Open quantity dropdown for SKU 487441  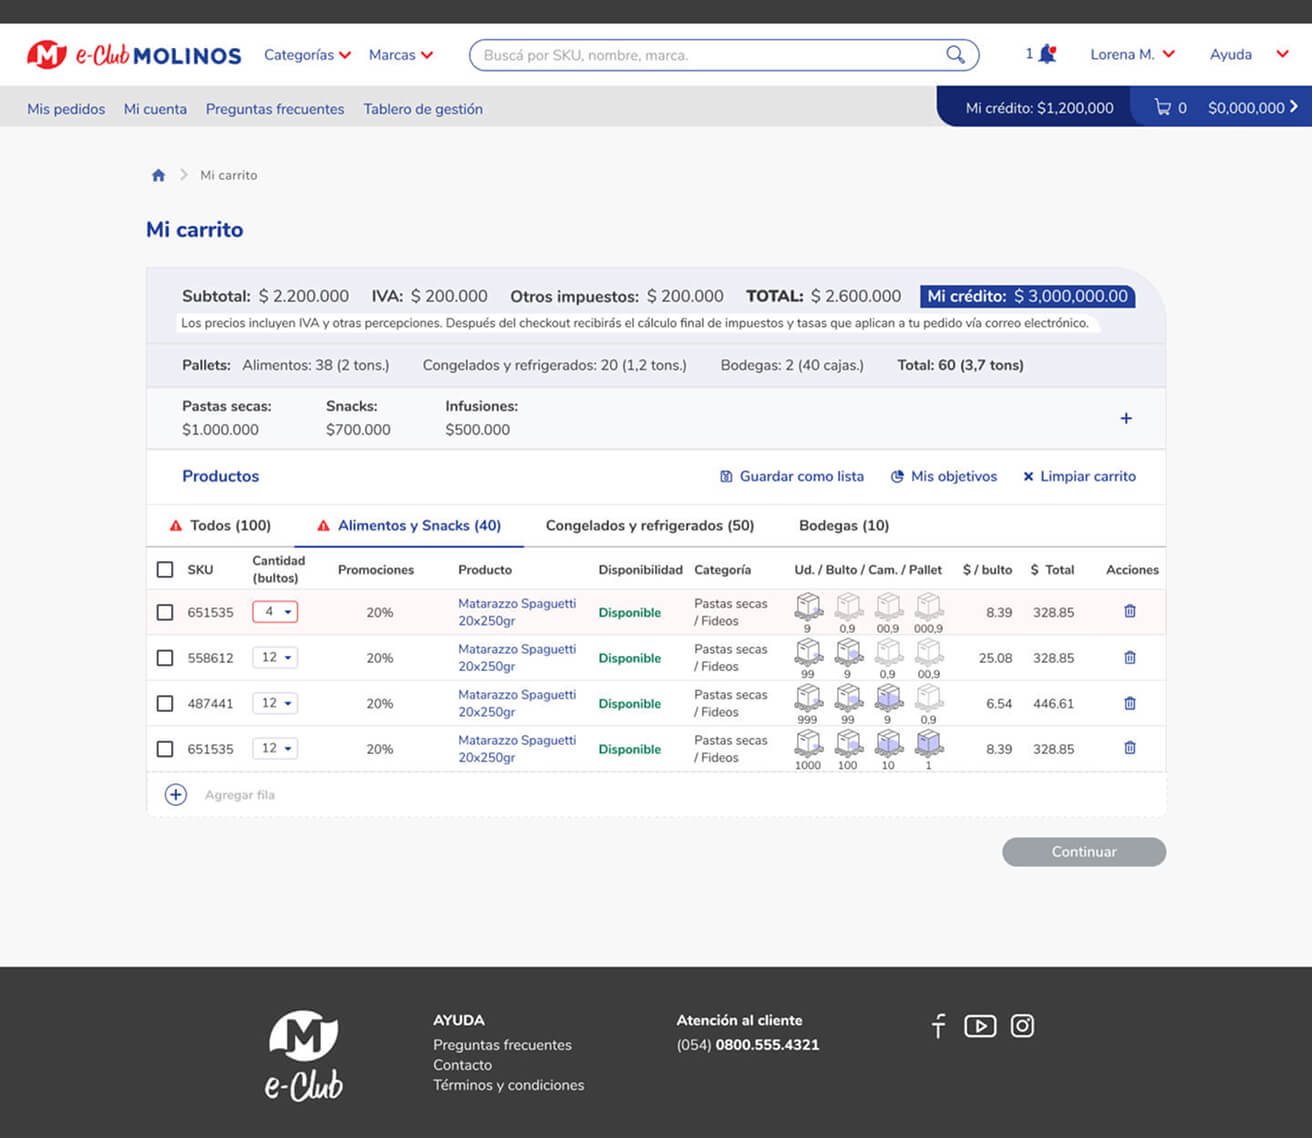[x=275, y=703]
